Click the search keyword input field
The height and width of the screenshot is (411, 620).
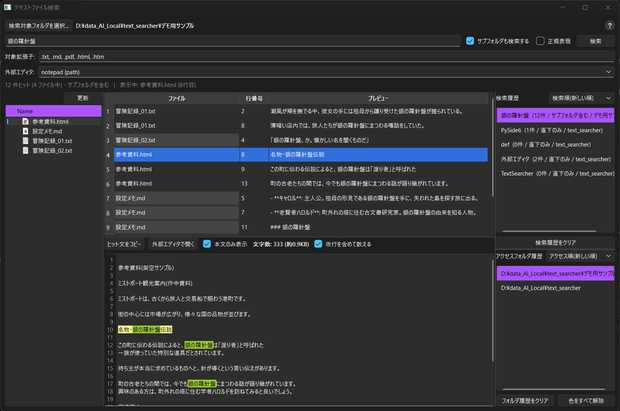(233, 41)
